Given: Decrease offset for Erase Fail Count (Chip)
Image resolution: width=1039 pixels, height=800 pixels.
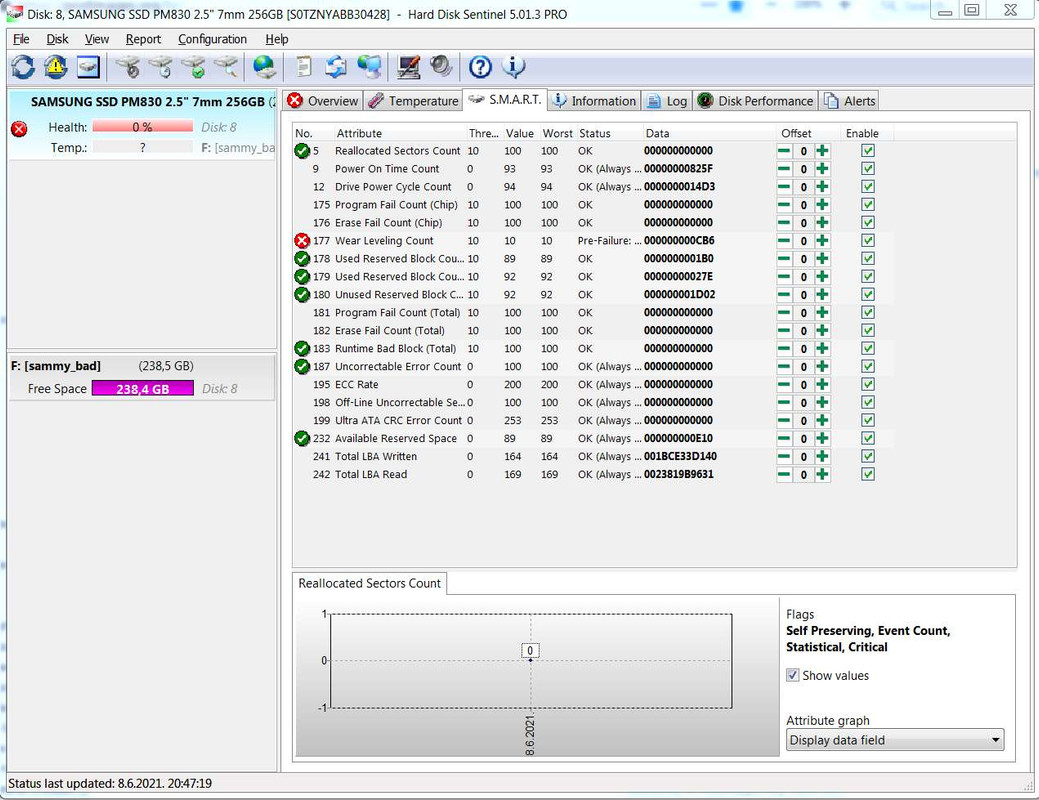Looking at the screenshot, I should coord(784,223).
